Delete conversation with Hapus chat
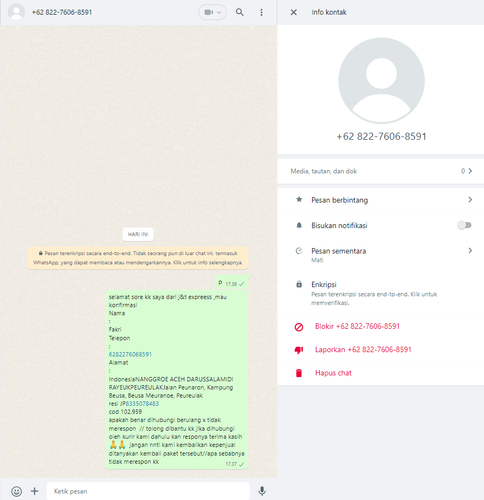The width and height of the screenshot is (484, 500). pyautogui.click(x=381, y=373)
